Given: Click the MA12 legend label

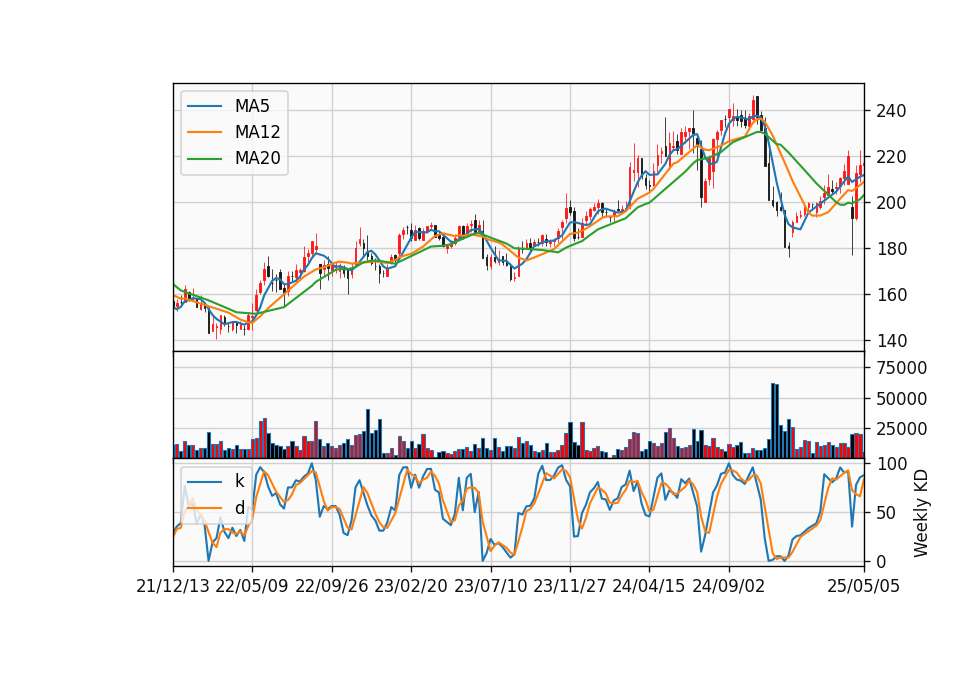Looking at the screenshot, I should pyautogui.click(x=257, y=132).
